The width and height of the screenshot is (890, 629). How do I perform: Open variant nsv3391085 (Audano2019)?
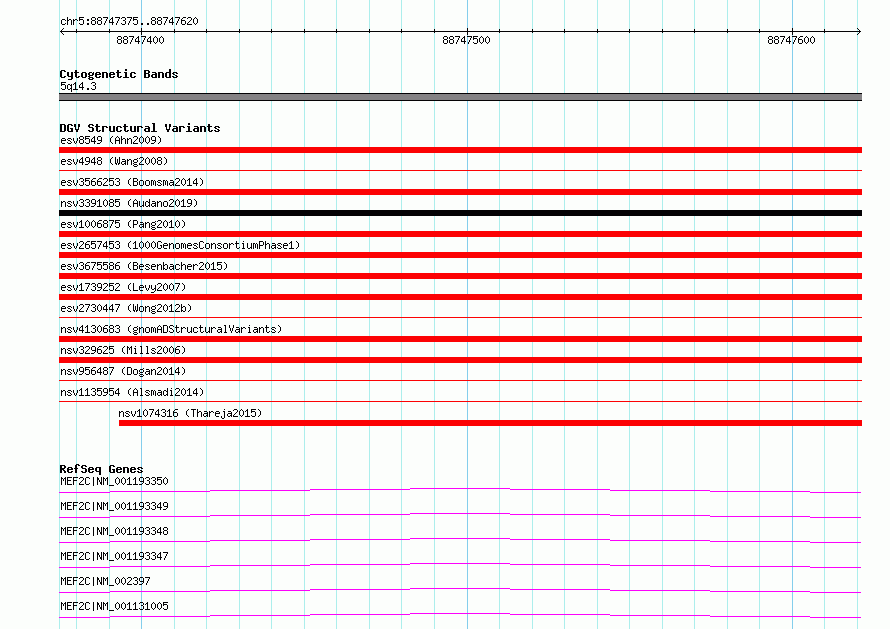coord(129,203)
